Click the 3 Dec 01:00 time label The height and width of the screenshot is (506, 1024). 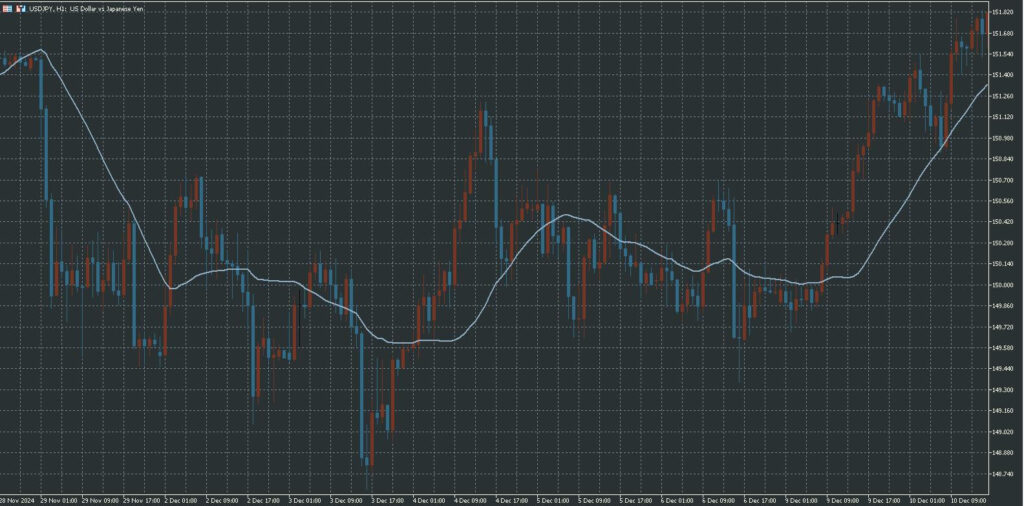pos(304,499)
